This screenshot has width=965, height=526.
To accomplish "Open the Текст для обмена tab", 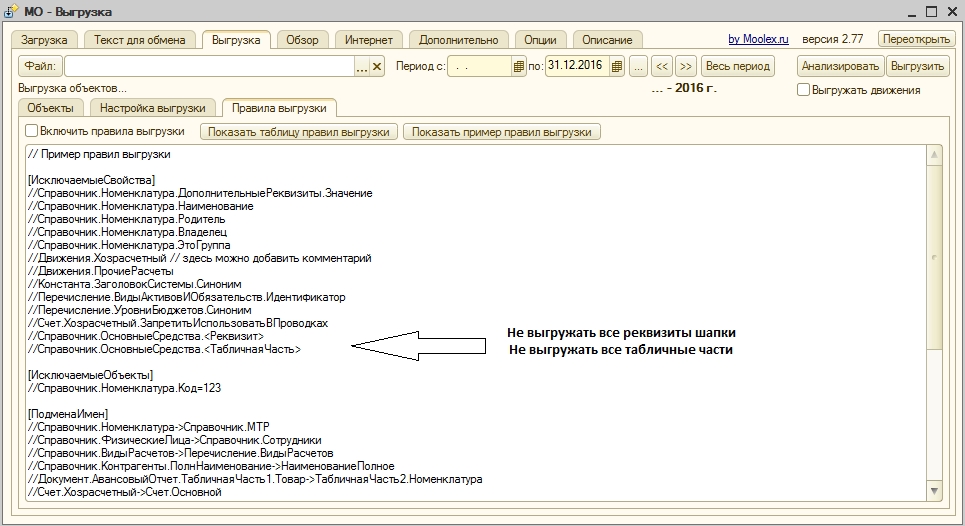I will pos(140,40).
